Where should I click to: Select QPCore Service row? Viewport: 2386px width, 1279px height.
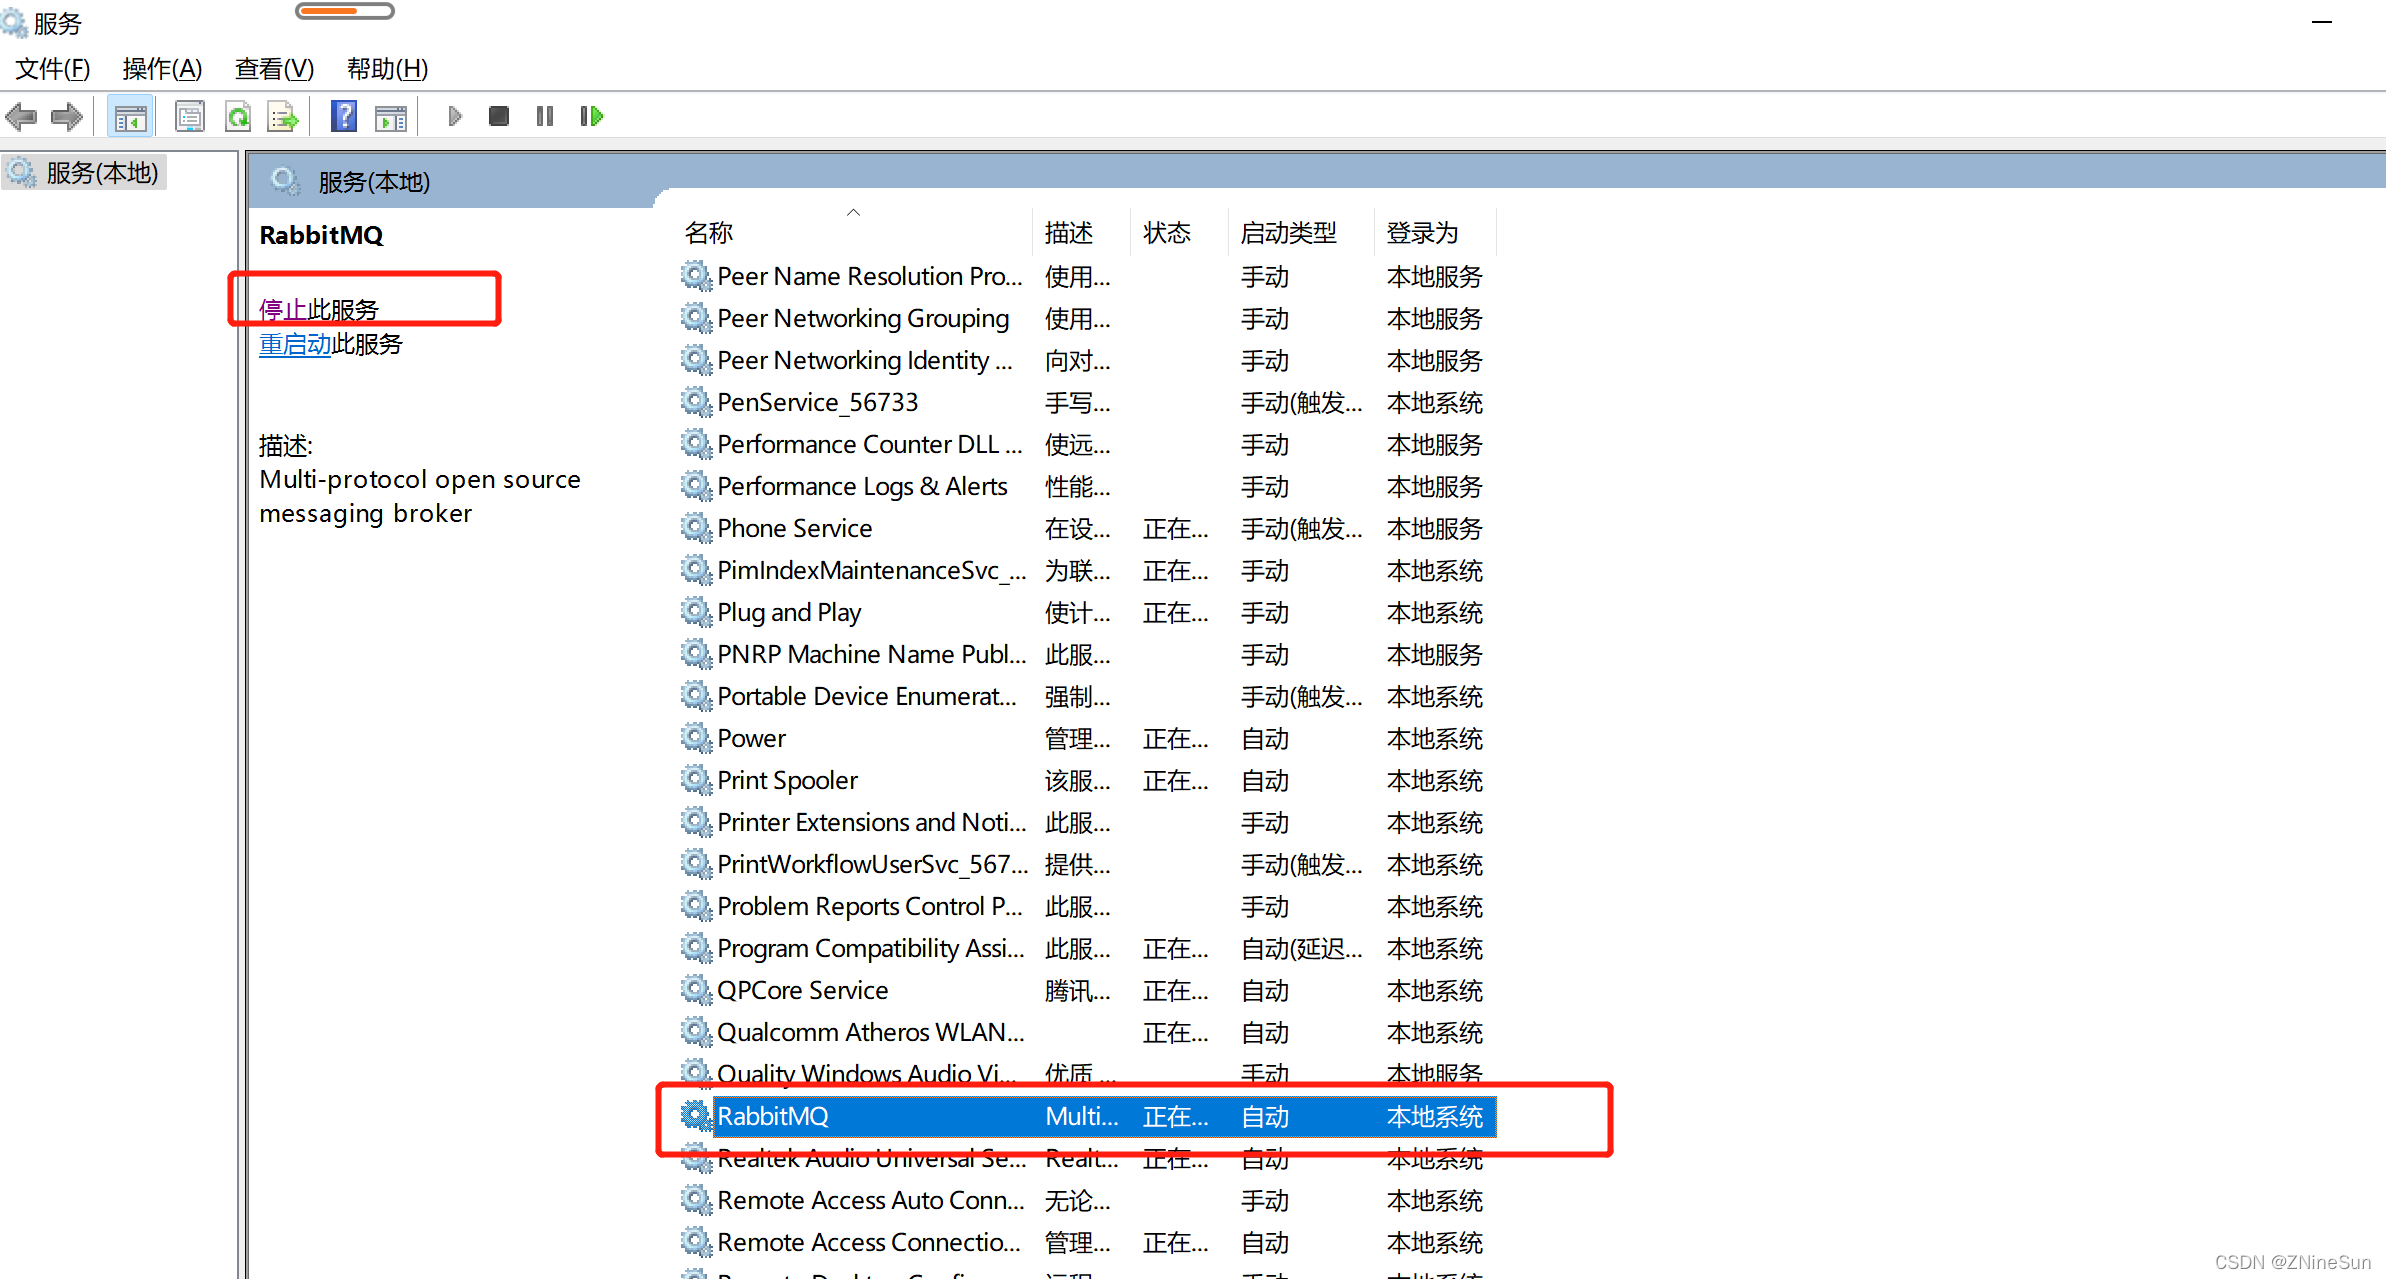pyautogui.click(x=1088, y=990)
